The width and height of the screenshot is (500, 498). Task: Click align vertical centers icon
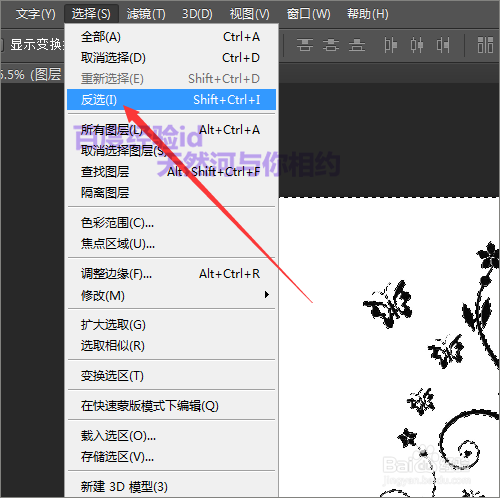(x=331, y=45)
